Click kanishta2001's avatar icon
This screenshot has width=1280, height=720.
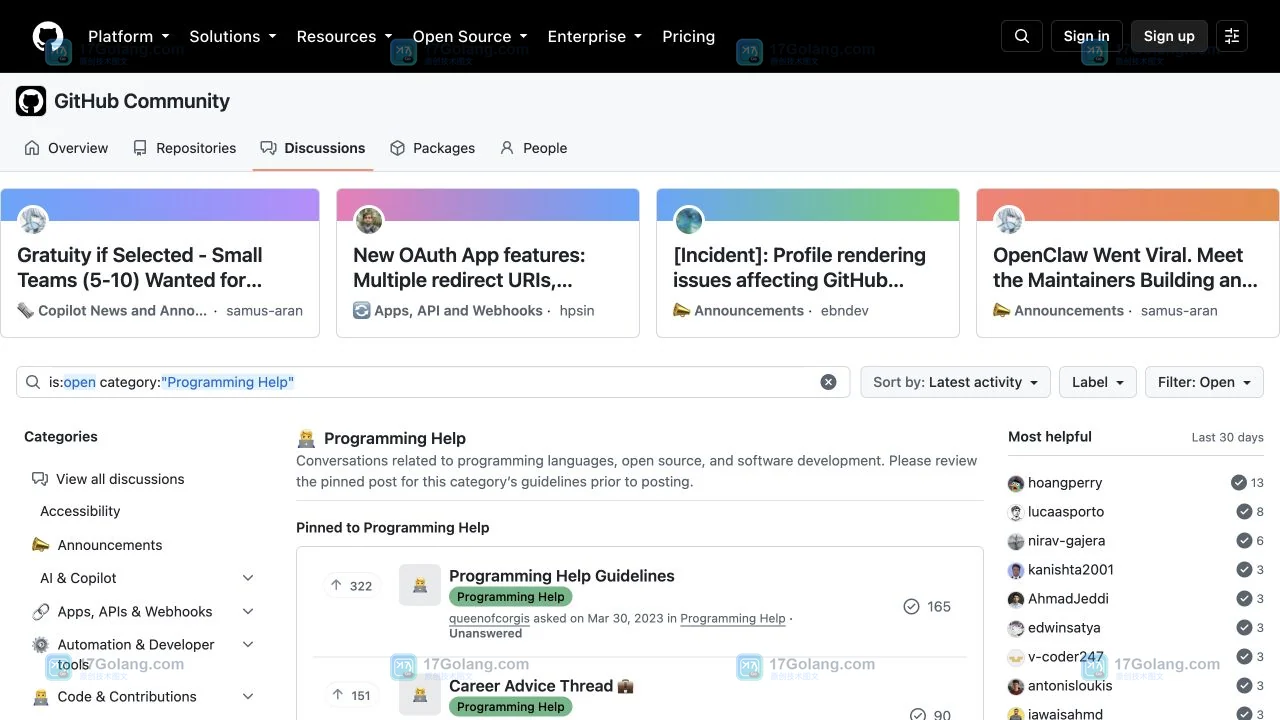click(1016, 570)
